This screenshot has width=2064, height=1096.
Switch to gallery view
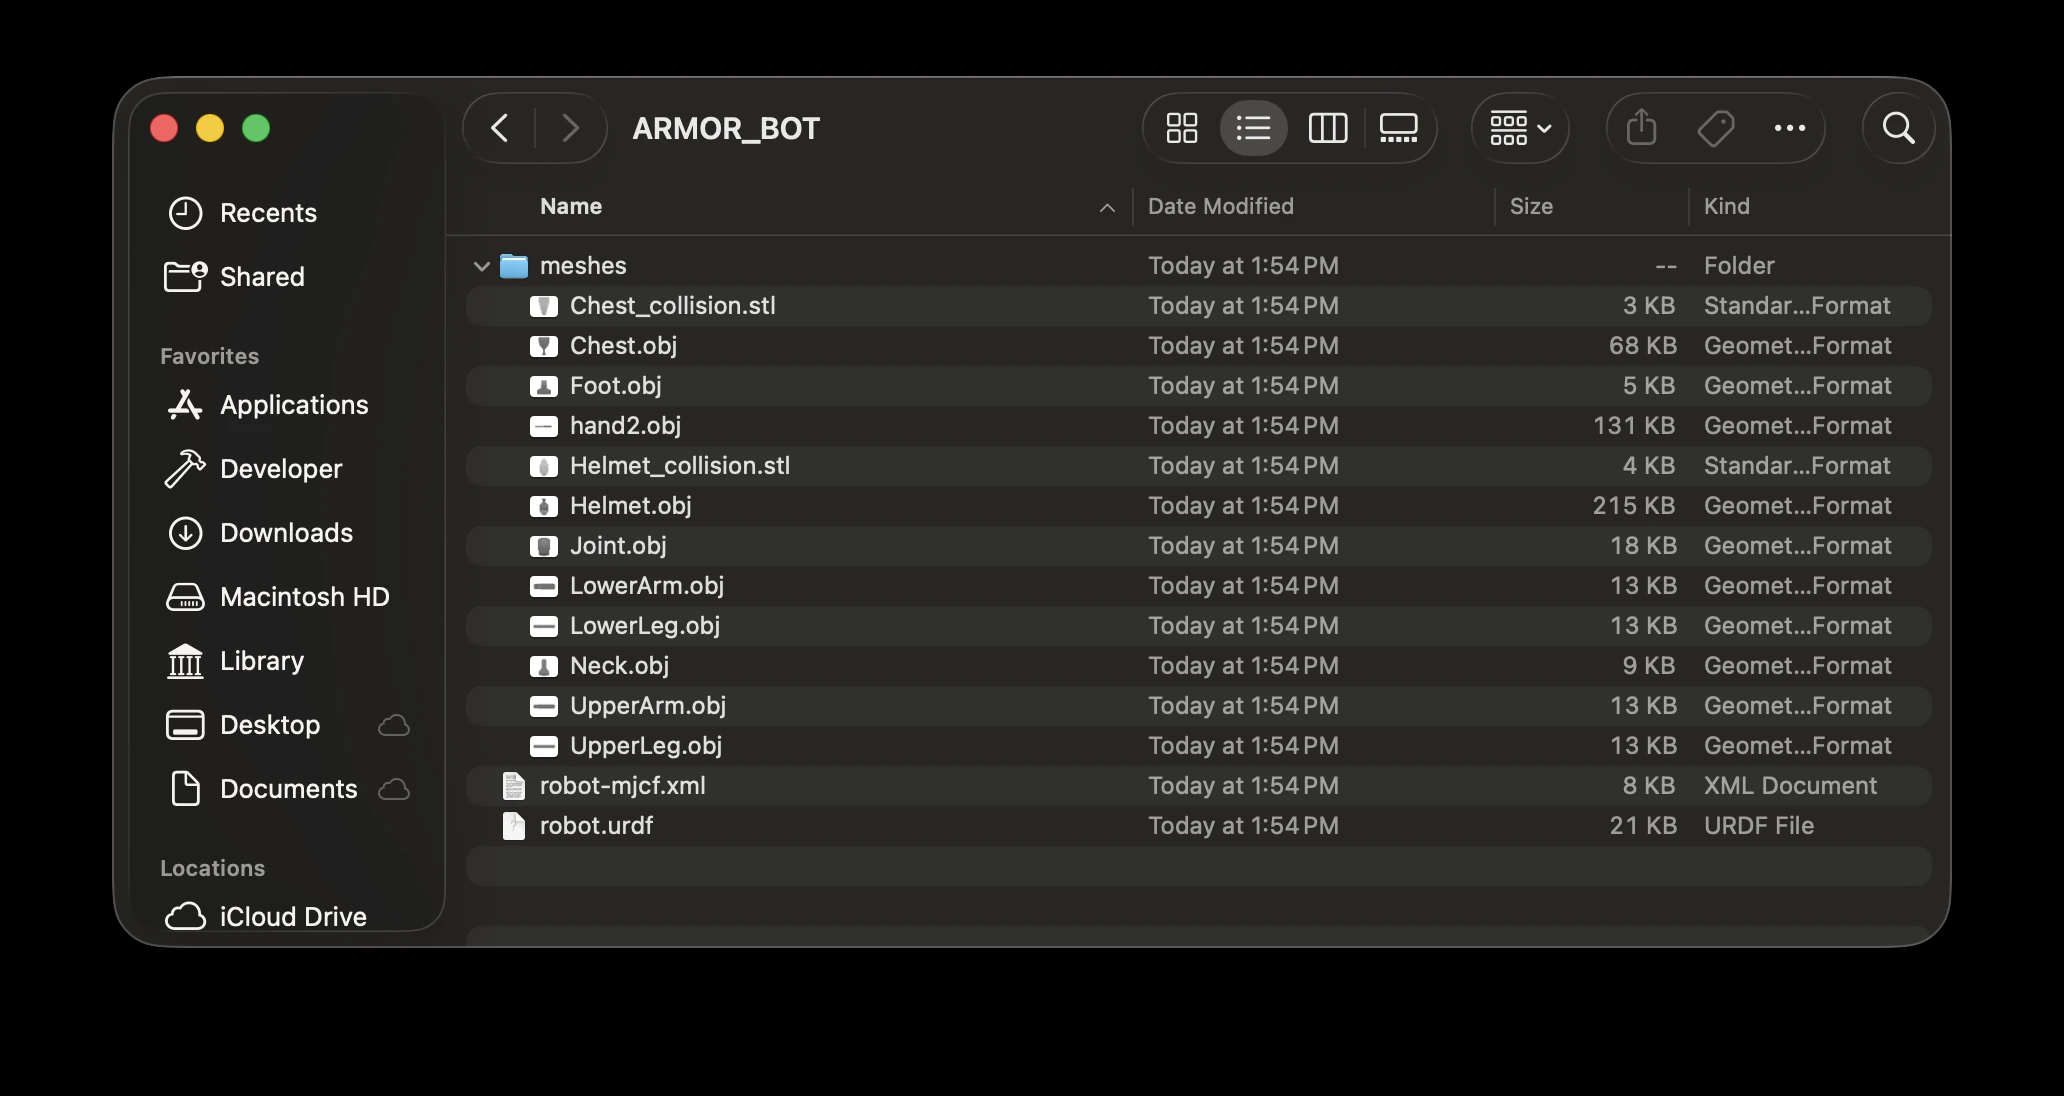click(x=1398, y=128)
